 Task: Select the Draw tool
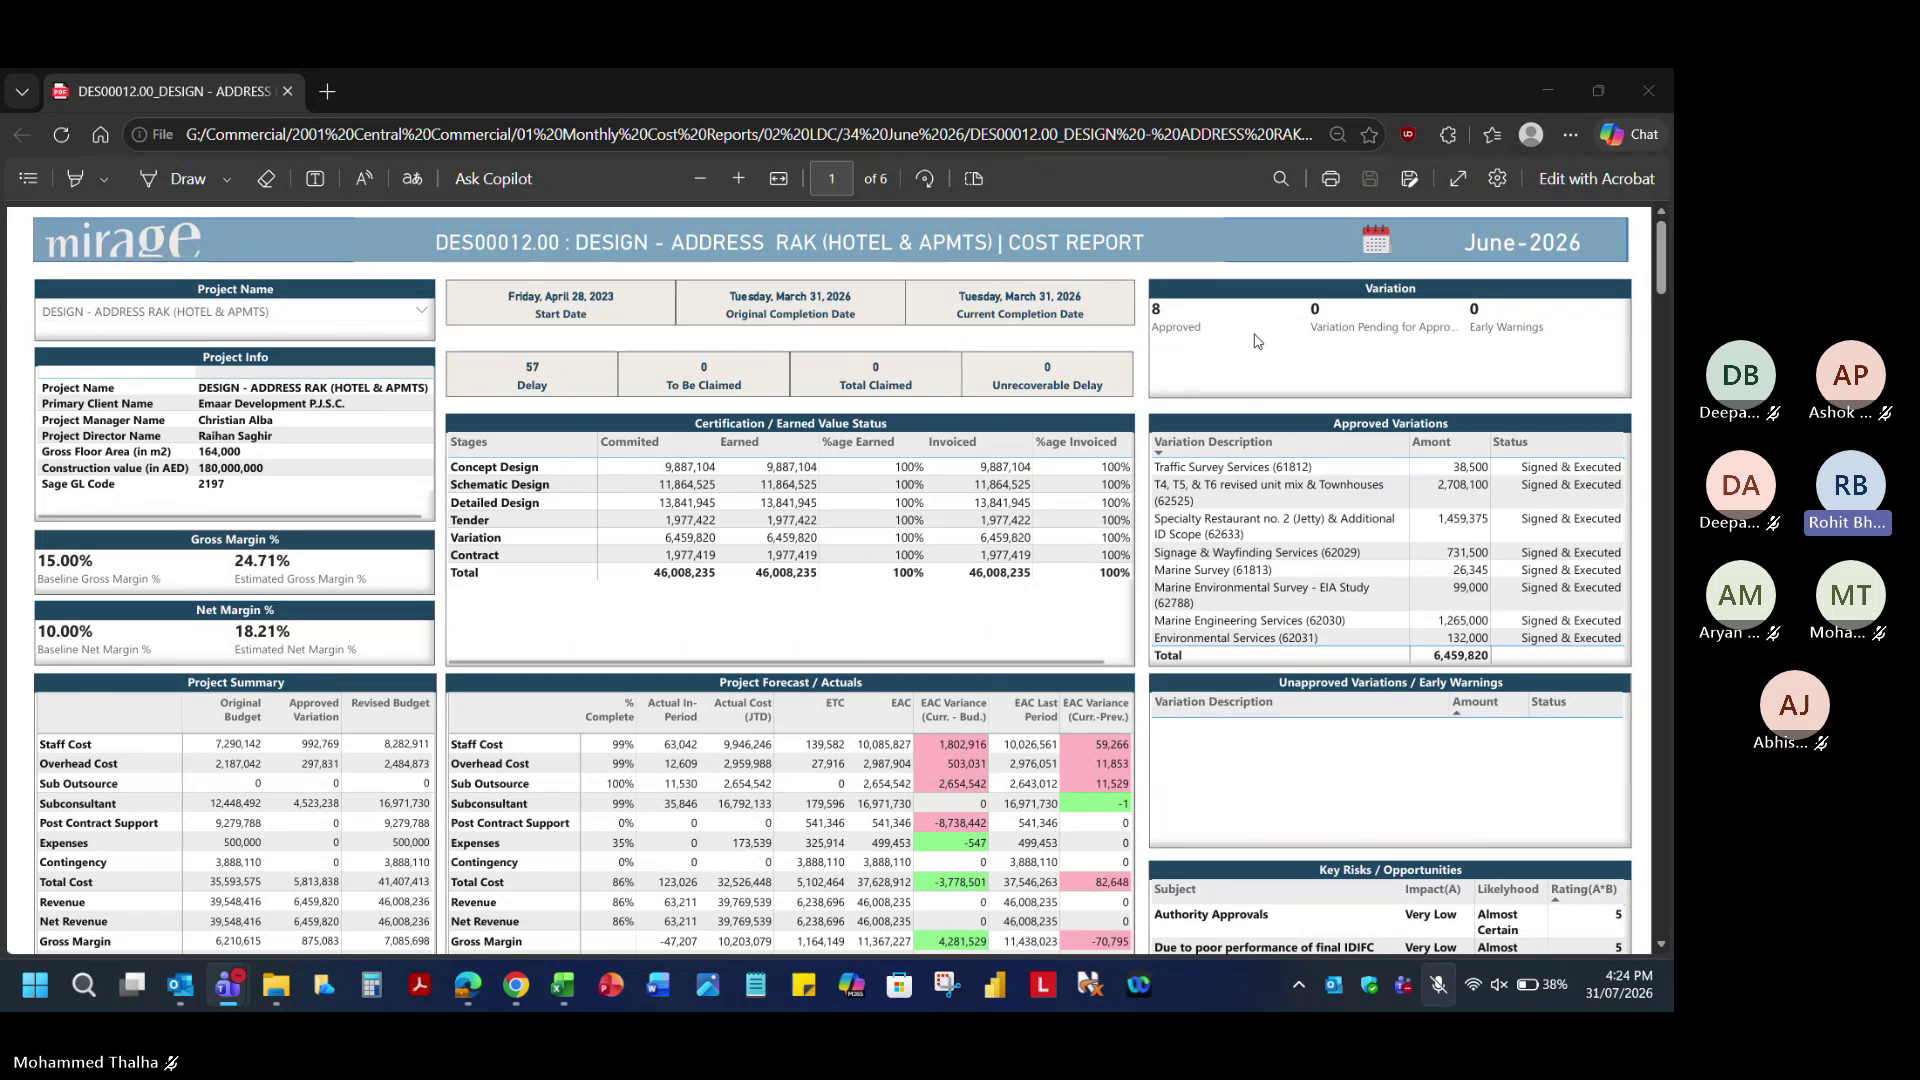pyautogui.click(x=173, y=179)
